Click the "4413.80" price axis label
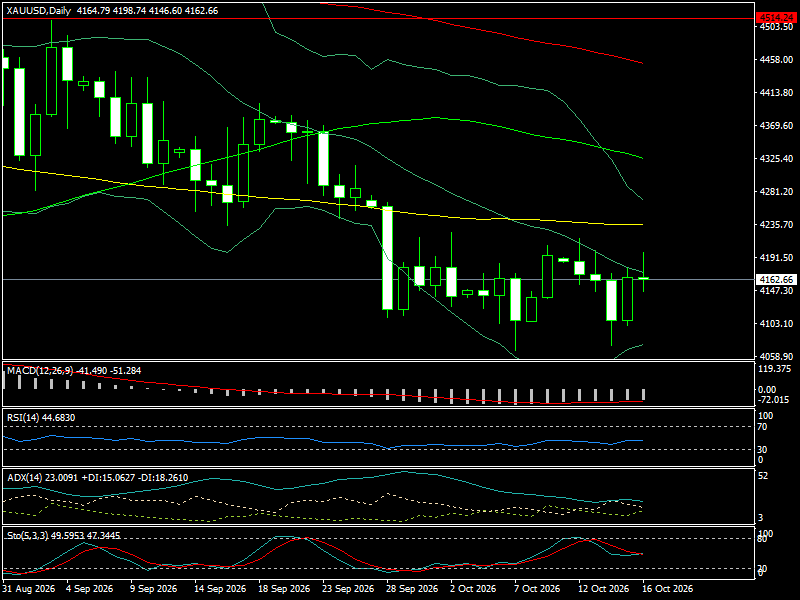Viewport: 800px width, 600px height. coord(776,92)
